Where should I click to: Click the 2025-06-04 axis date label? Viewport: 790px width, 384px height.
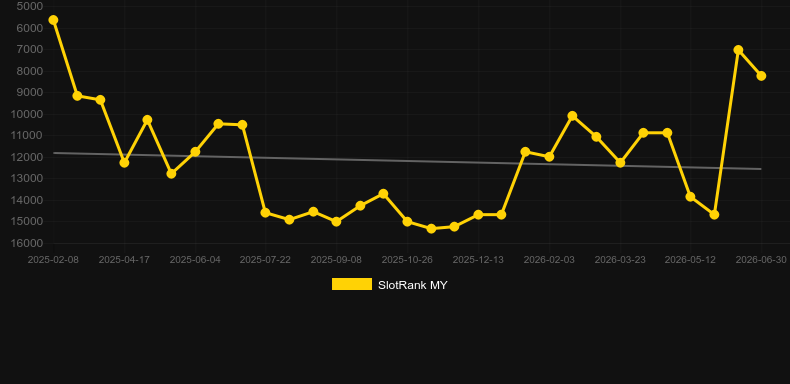195,260
